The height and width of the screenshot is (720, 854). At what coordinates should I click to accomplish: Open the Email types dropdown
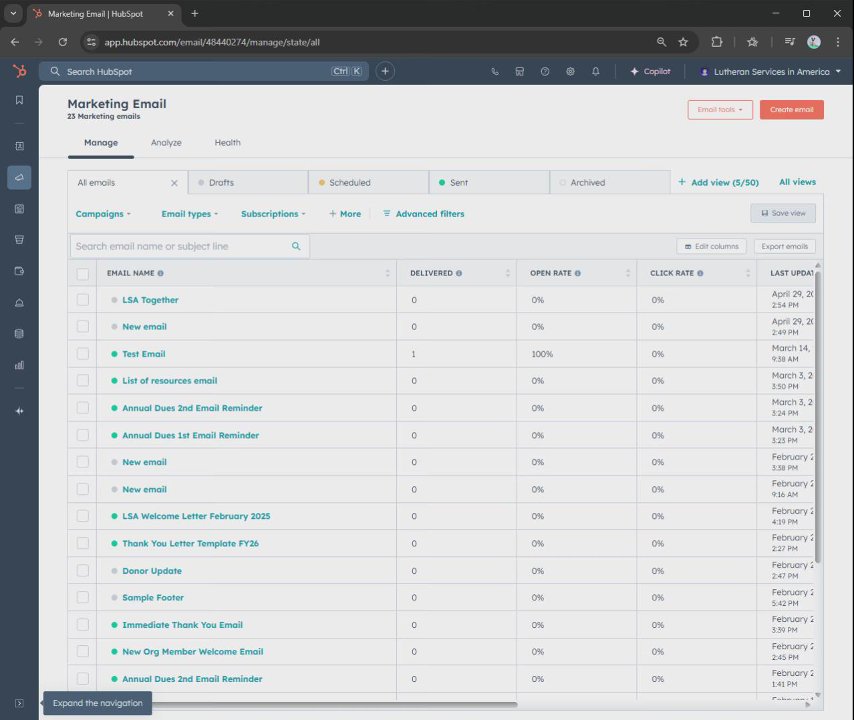pos(189,214)
